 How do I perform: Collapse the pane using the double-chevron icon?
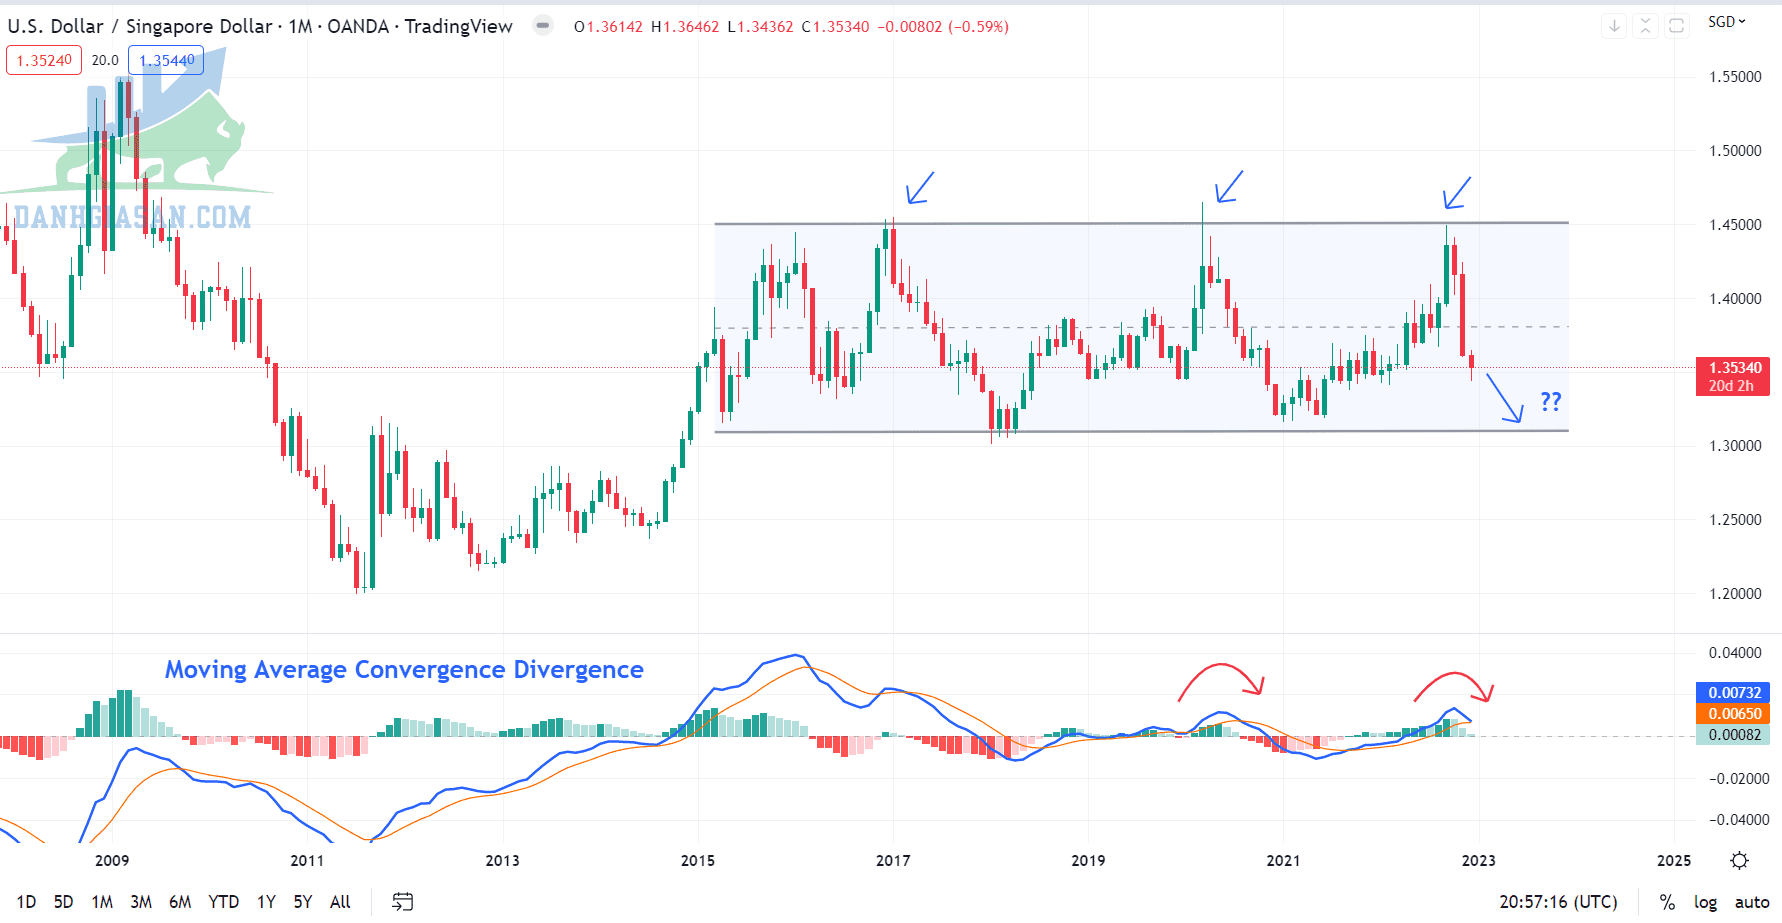[1646, 26]
